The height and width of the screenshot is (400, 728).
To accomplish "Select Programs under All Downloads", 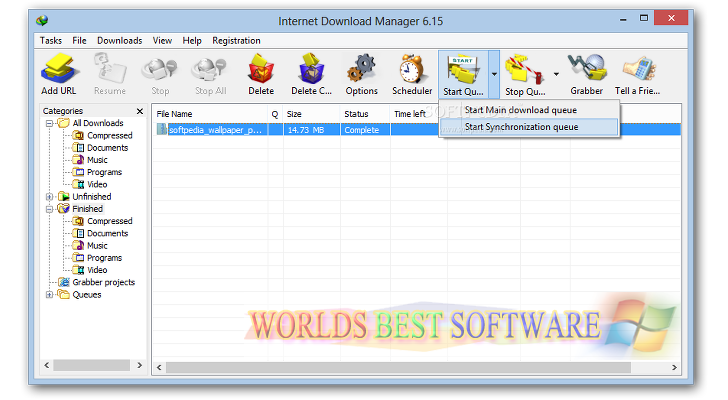I will (104, 172).
